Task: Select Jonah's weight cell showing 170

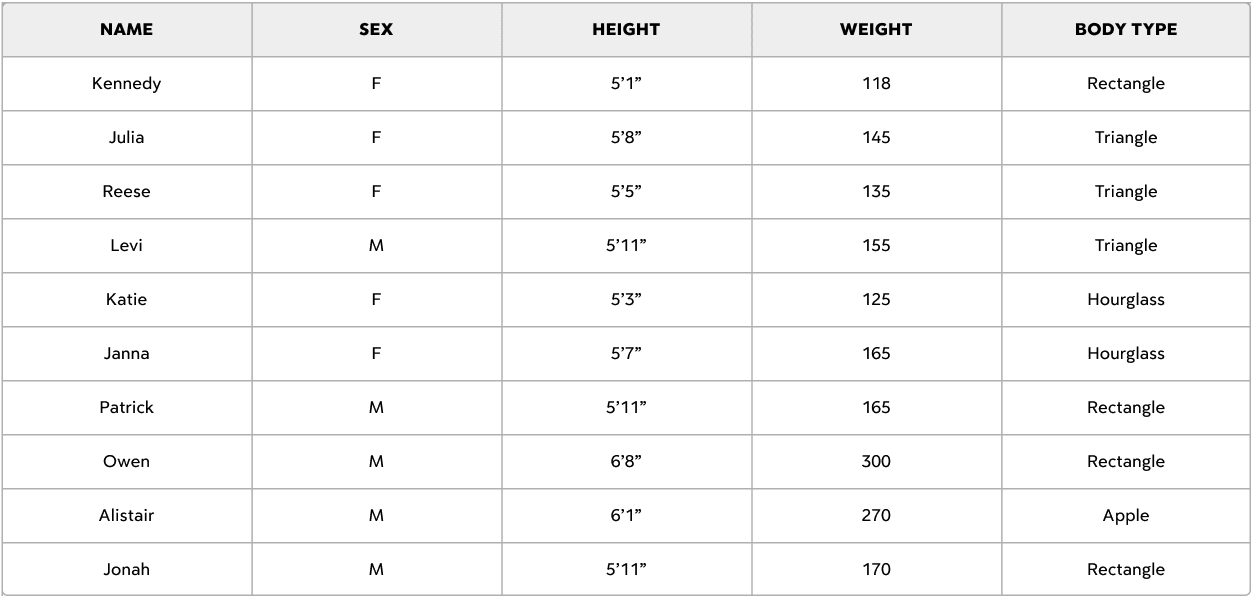Action: (x=877, y=569)
